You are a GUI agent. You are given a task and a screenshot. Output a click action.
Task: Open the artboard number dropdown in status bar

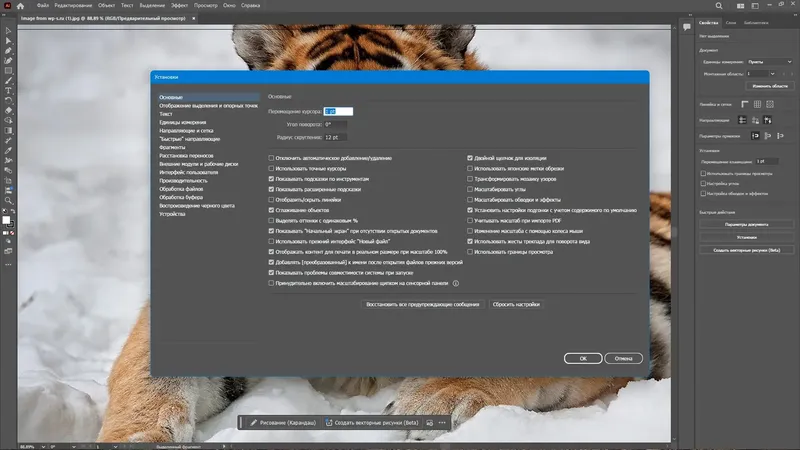click(115, 447)
